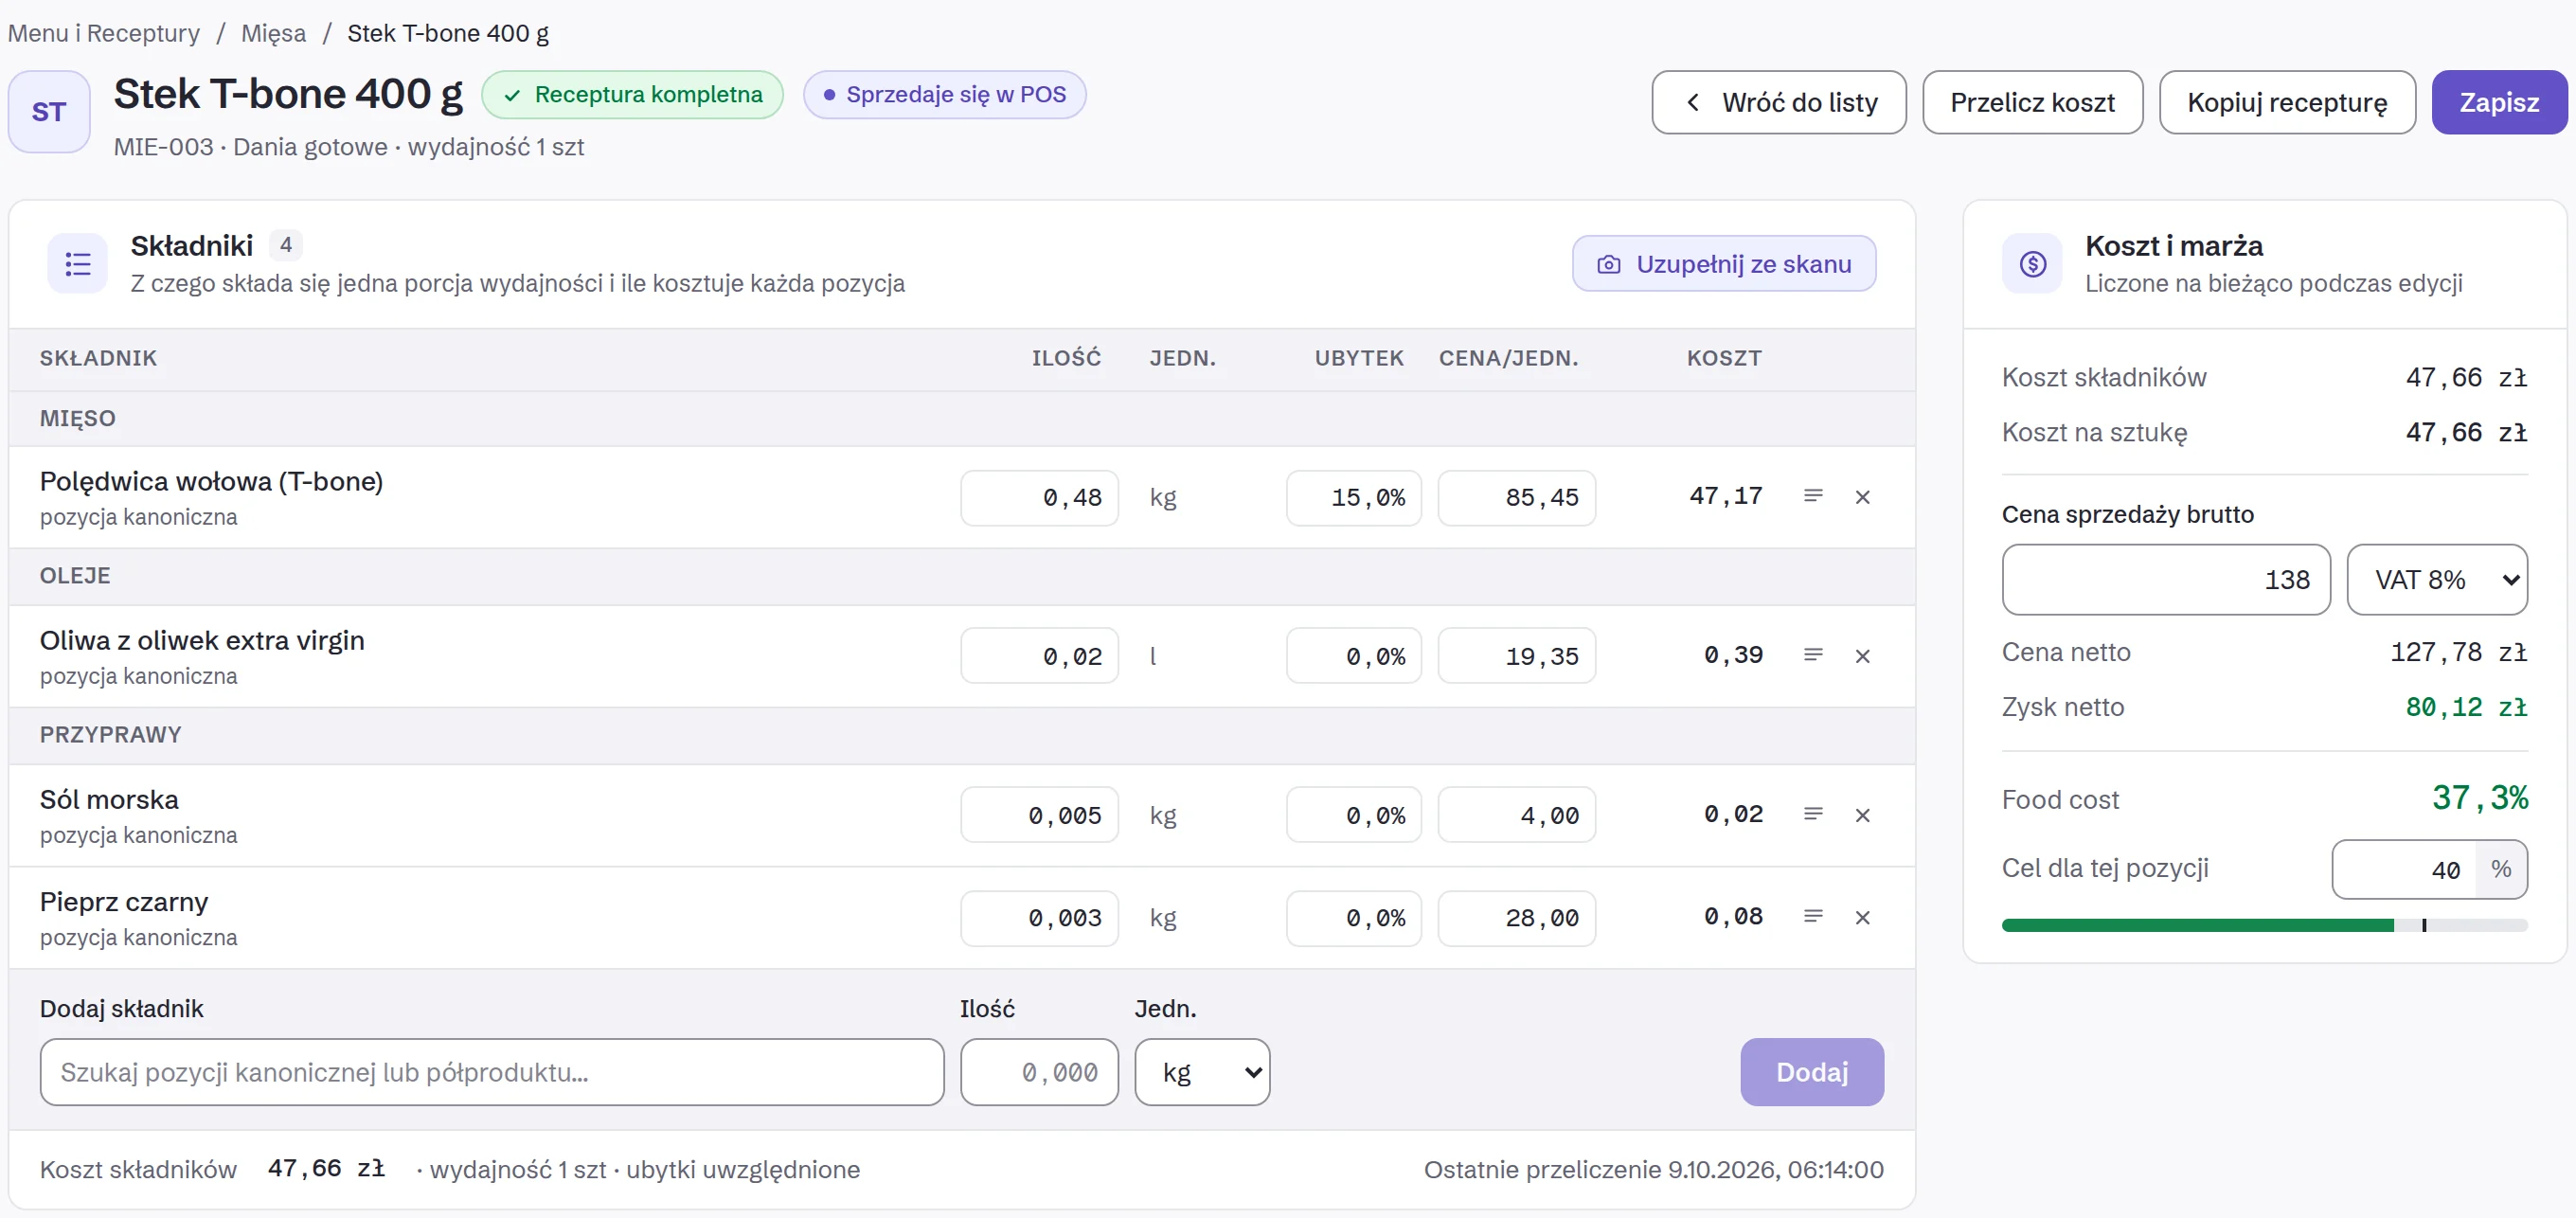Click Przelicz koszt button
Viewport: 2576px width, 1218px height.
pyautogui.click(x=2032, y=102)
